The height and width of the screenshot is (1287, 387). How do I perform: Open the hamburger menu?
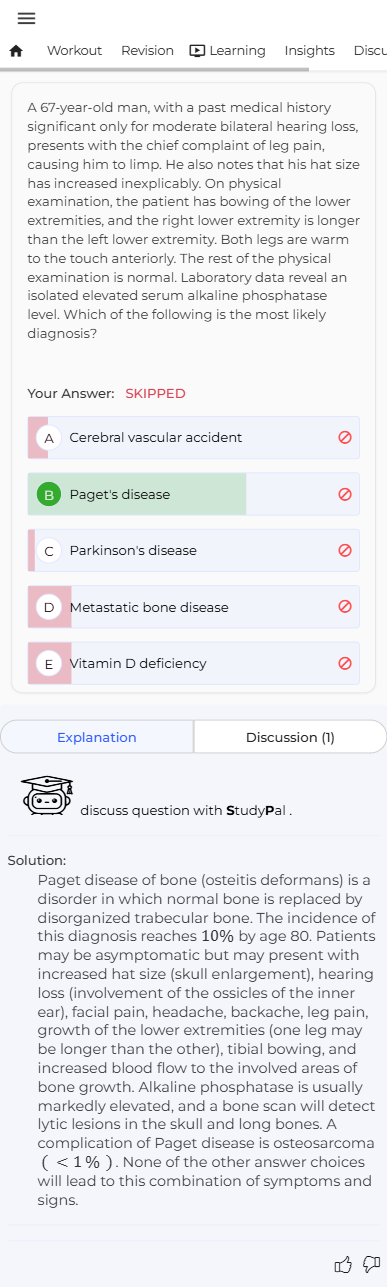[26, 19]
